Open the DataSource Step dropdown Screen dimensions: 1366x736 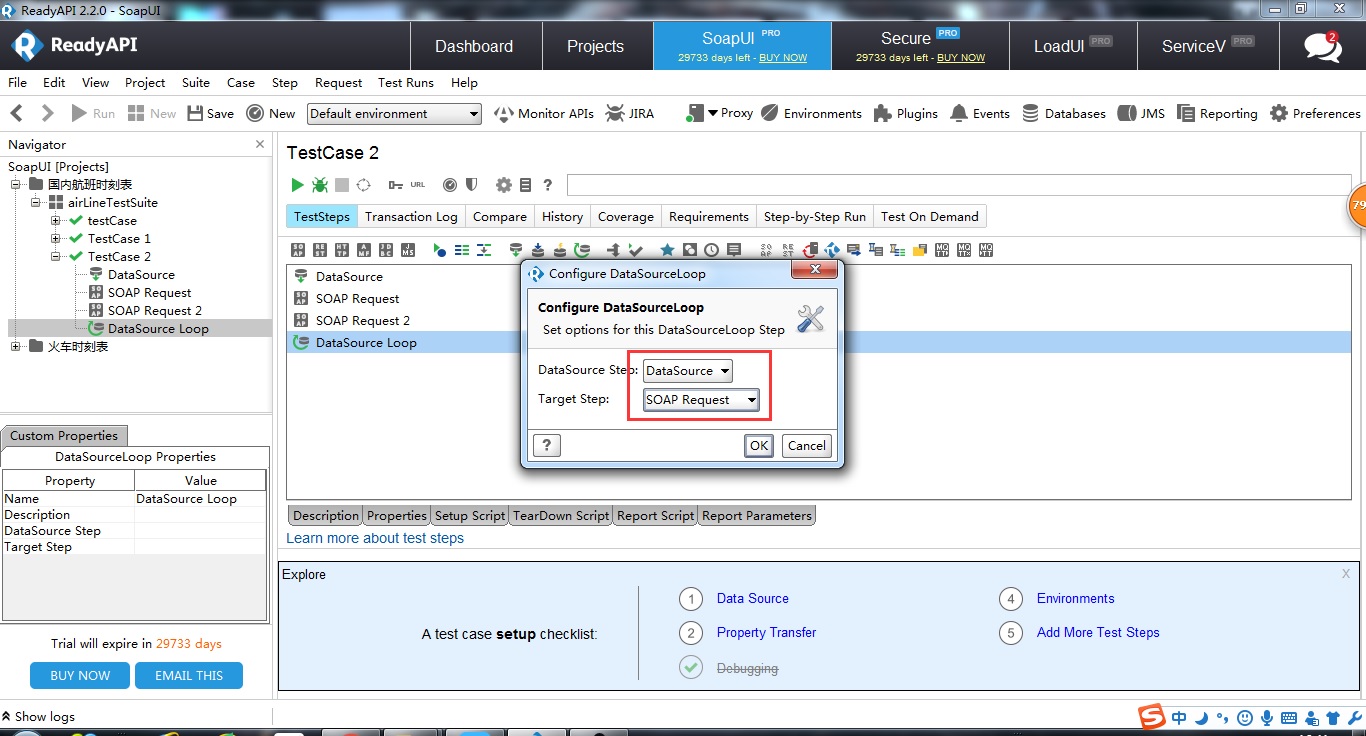coord(688,371)
